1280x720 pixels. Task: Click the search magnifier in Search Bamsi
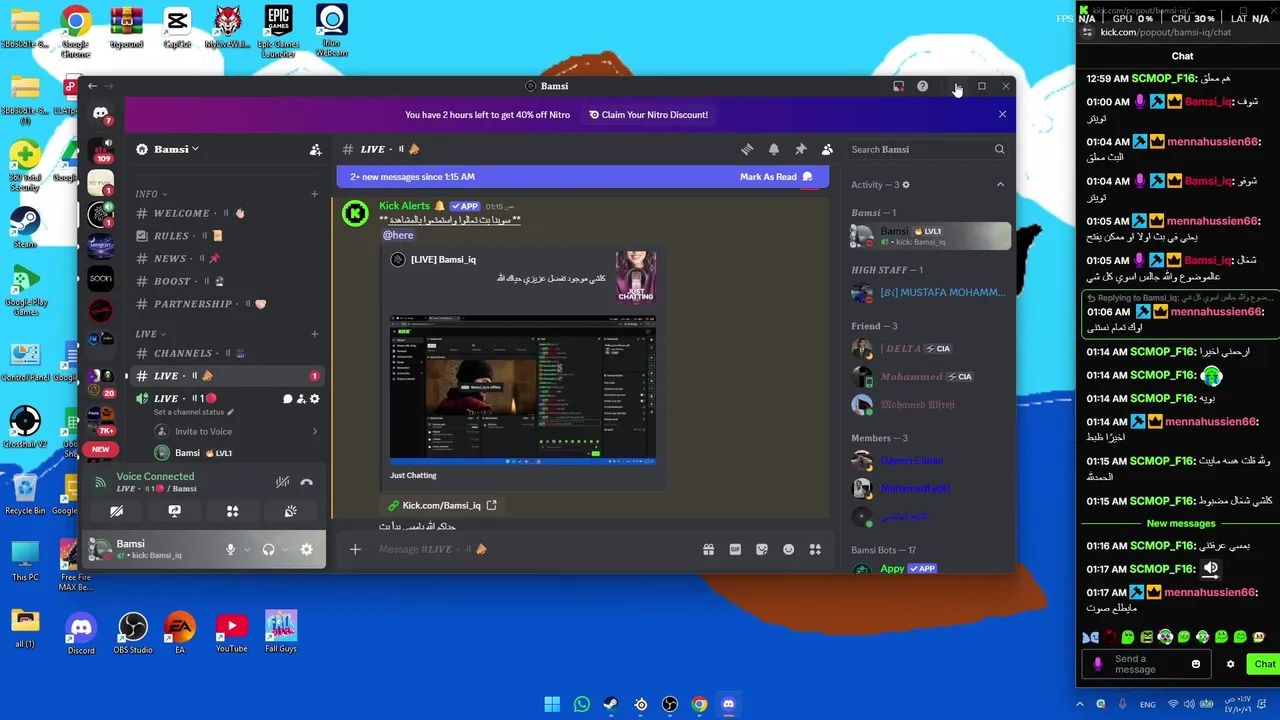999,149
